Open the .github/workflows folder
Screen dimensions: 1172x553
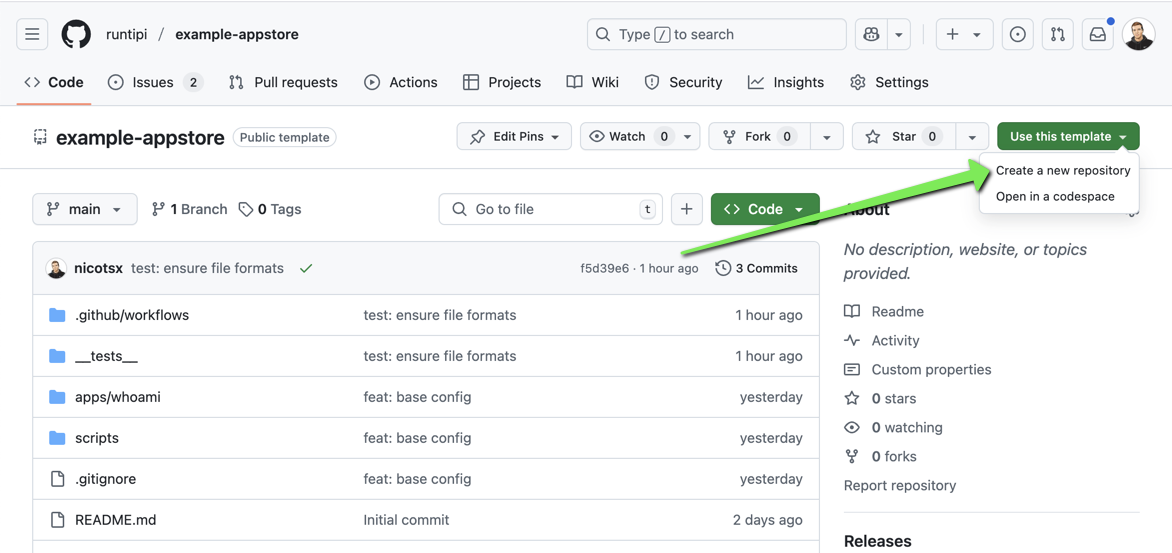(x=132, y=315)
